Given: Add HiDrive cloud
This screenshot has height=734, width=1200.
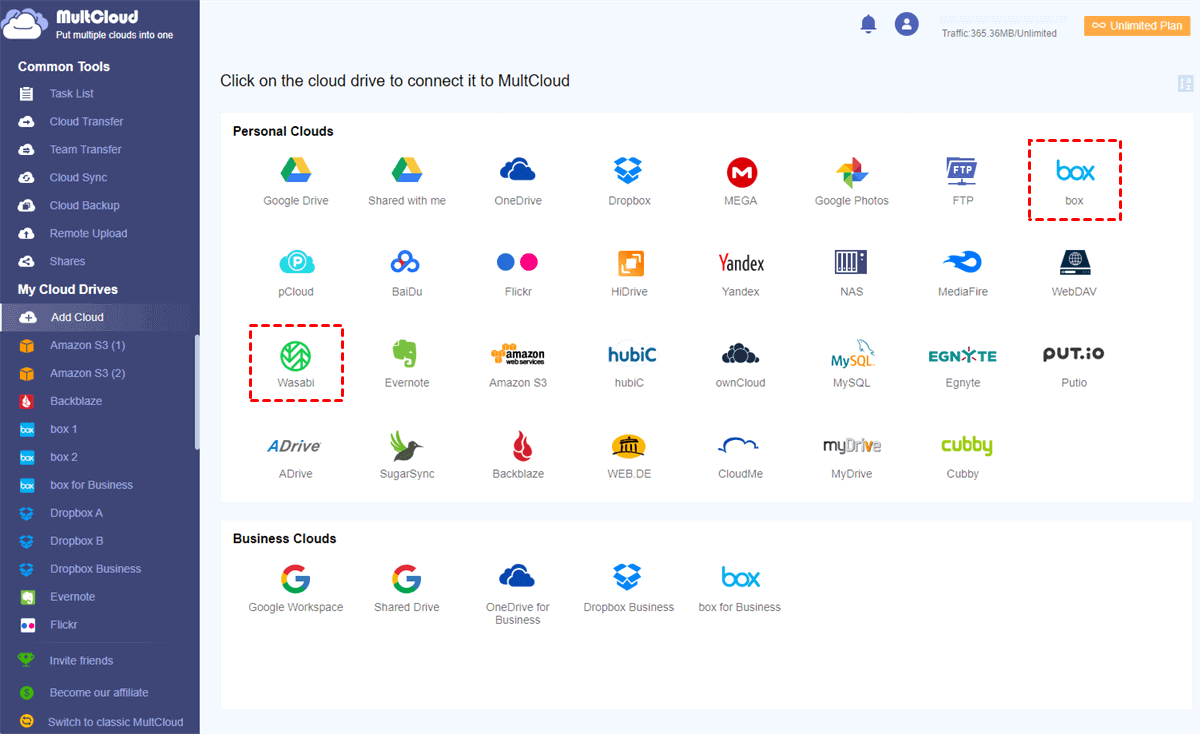Looking at the screenshot, I should coord(629,273).
